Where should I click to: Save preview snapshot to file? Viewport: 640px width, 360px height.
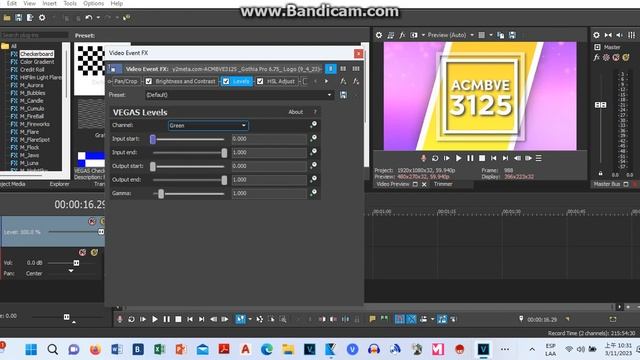[512, 35]
